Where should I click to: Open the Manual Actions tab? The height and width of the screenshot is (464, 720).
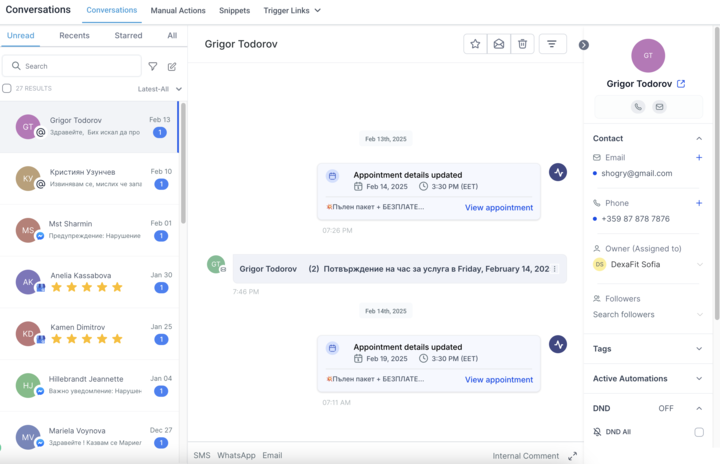pos(178,11)
